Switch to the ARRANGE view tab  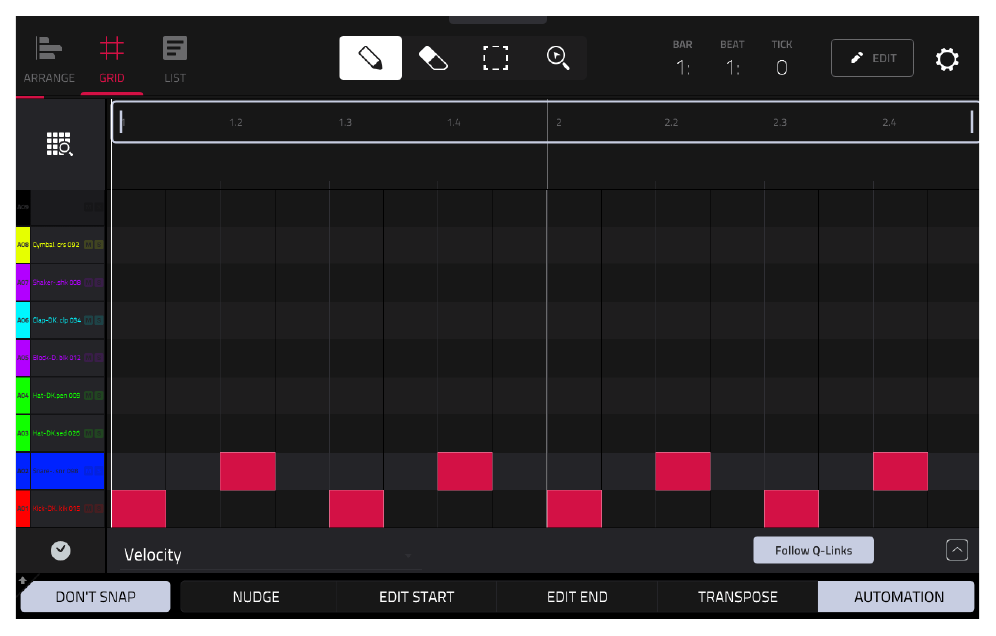(49, 60)
